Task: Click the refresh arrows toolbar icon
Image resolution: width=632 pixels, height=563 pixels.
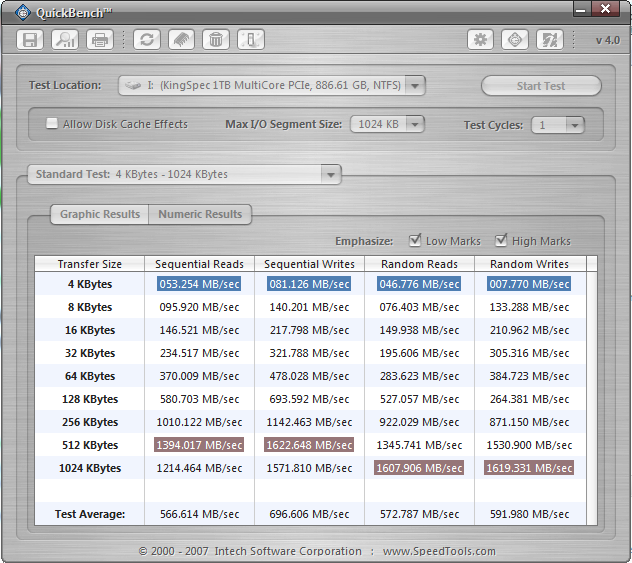Action: 148,40
